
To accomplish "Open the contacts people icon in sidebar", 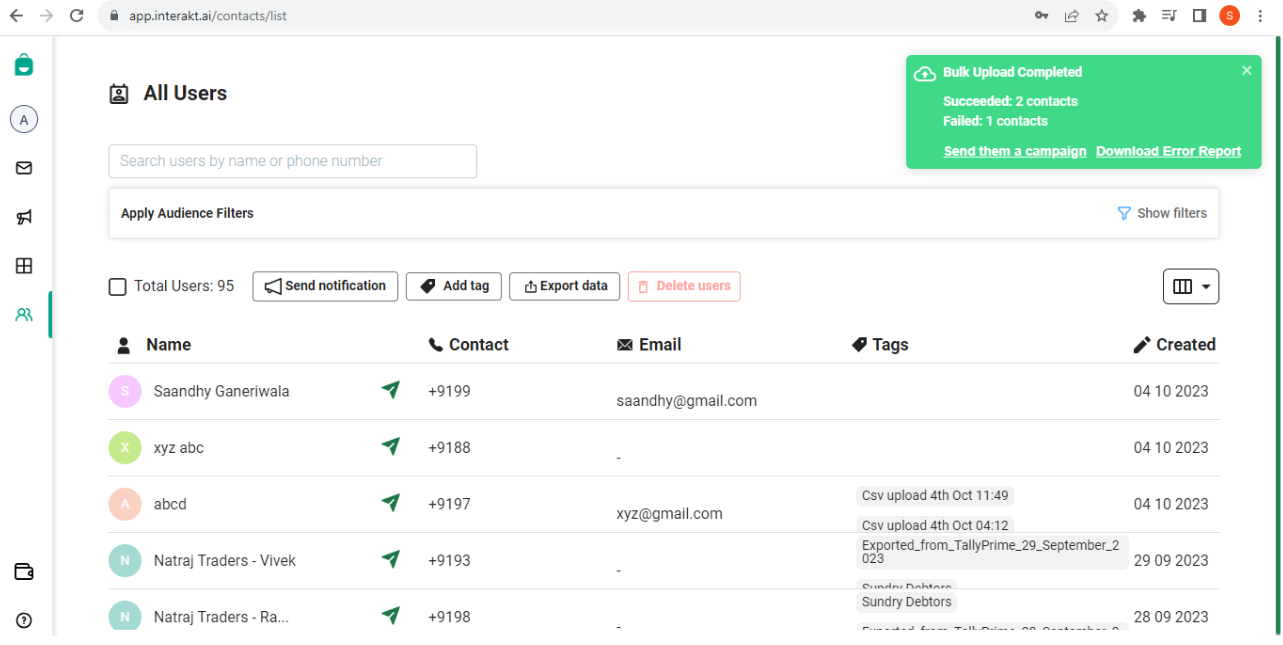I will click(24, 315).
